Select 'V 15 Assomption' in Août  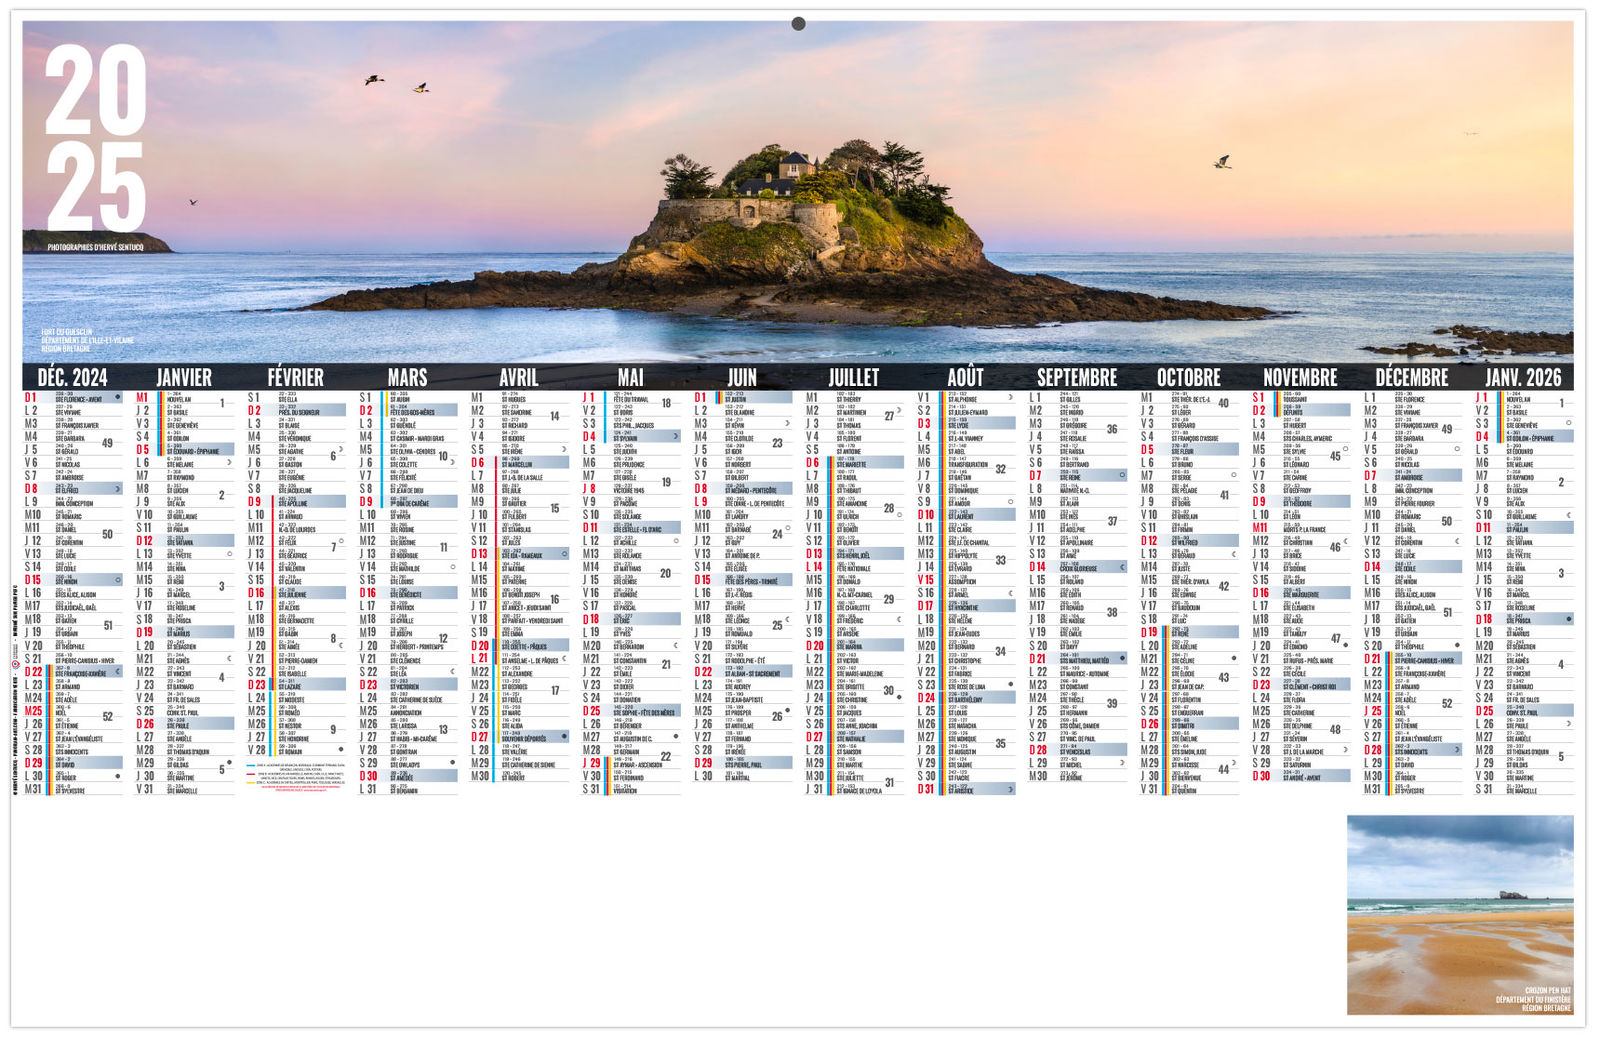966,580
